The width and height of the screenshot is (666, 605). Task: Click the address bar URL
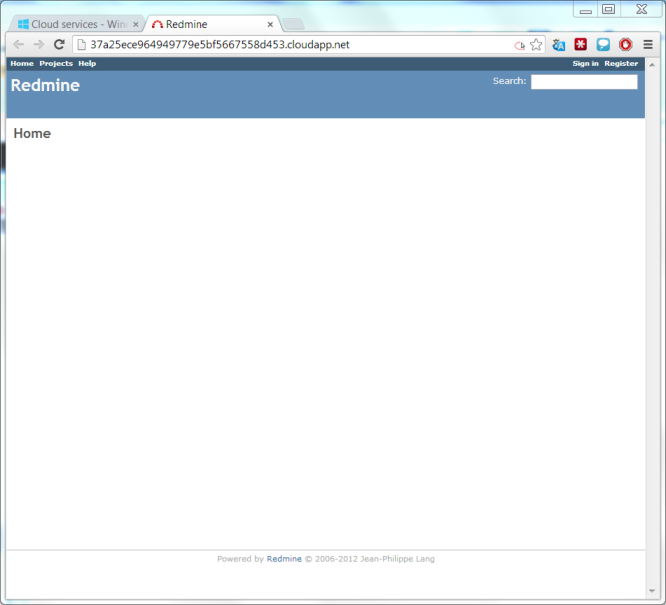click(x=220, y=45)
